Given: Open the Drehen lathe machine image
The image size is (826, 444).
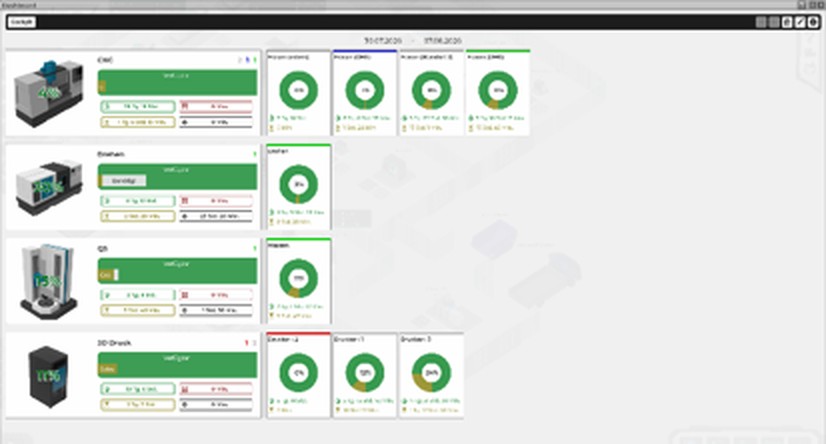Looking at the screenshot, I should [48, 188].
